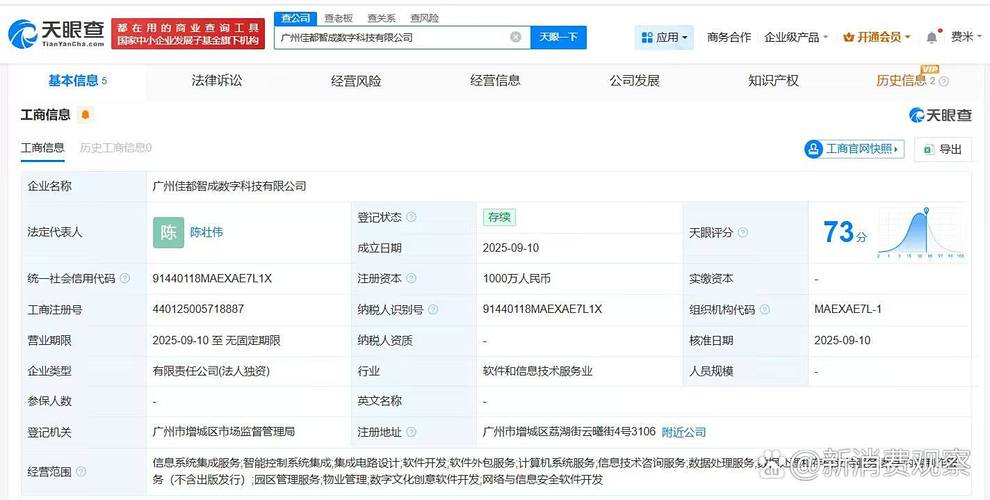Select the 历史工商信息0 sub-tab

pyautogui.click(x=116, y=148)
